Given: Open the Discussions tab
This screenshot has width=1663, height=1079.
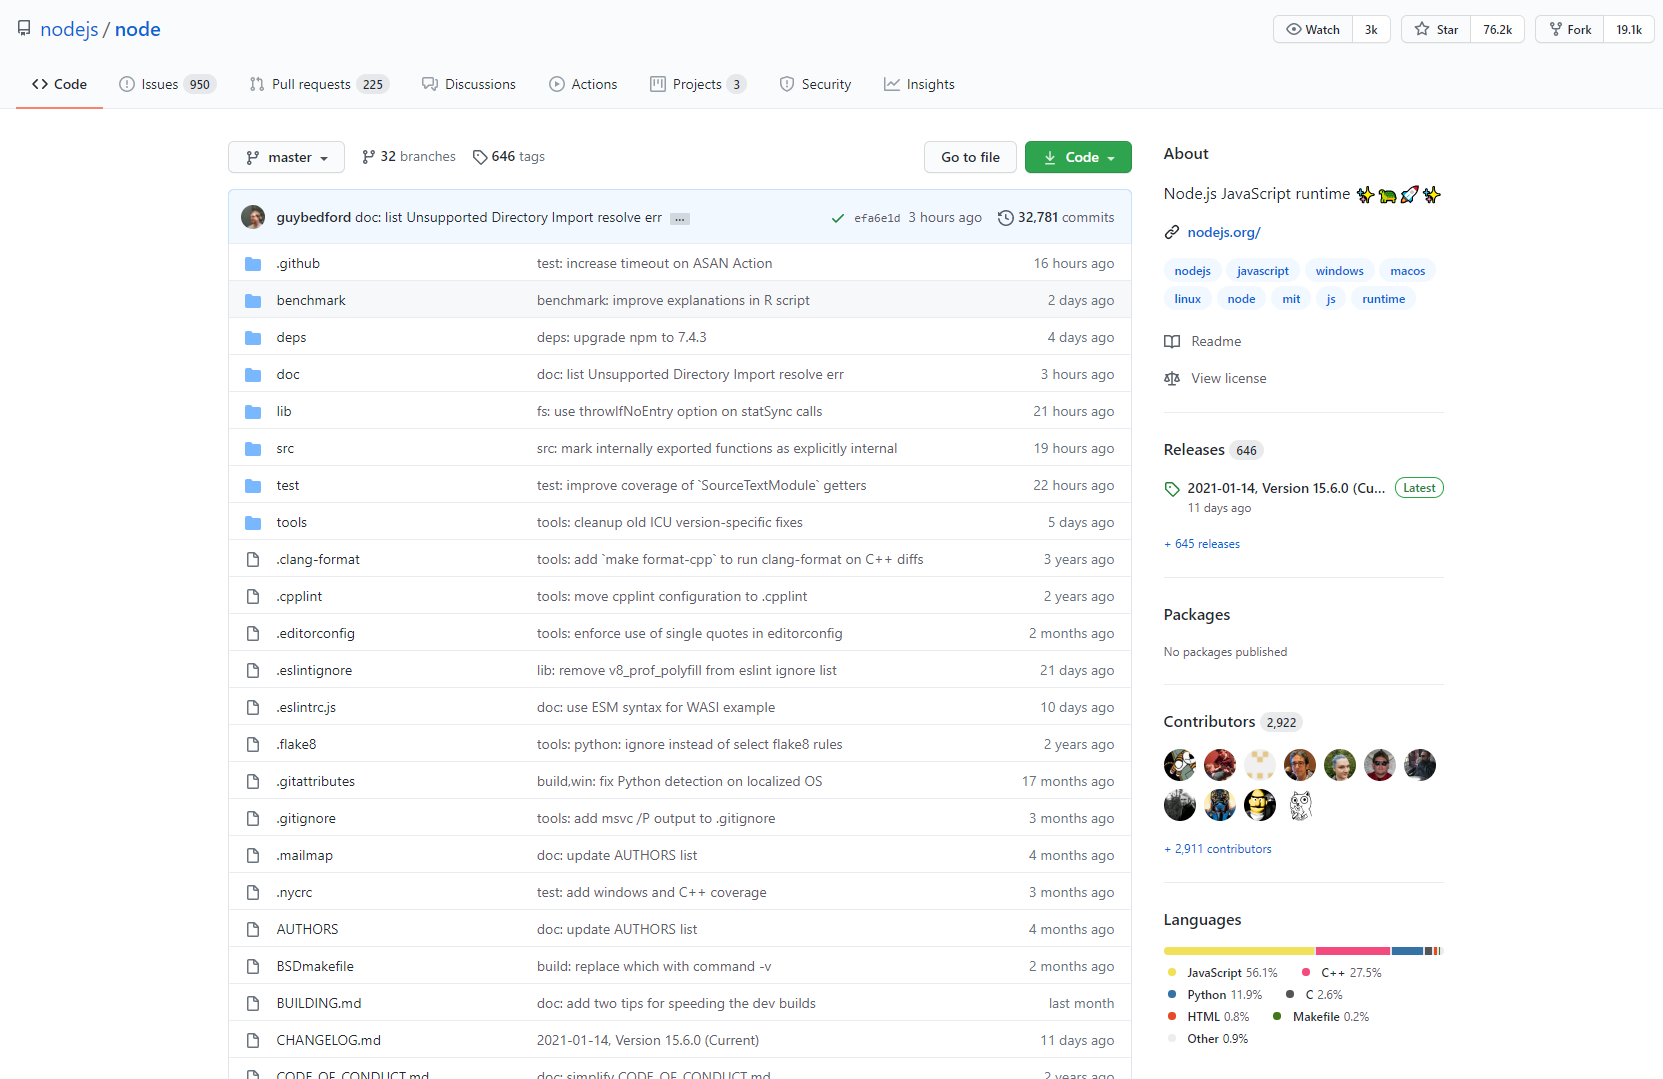Looking at the screenshot, I should pos(469,84).
